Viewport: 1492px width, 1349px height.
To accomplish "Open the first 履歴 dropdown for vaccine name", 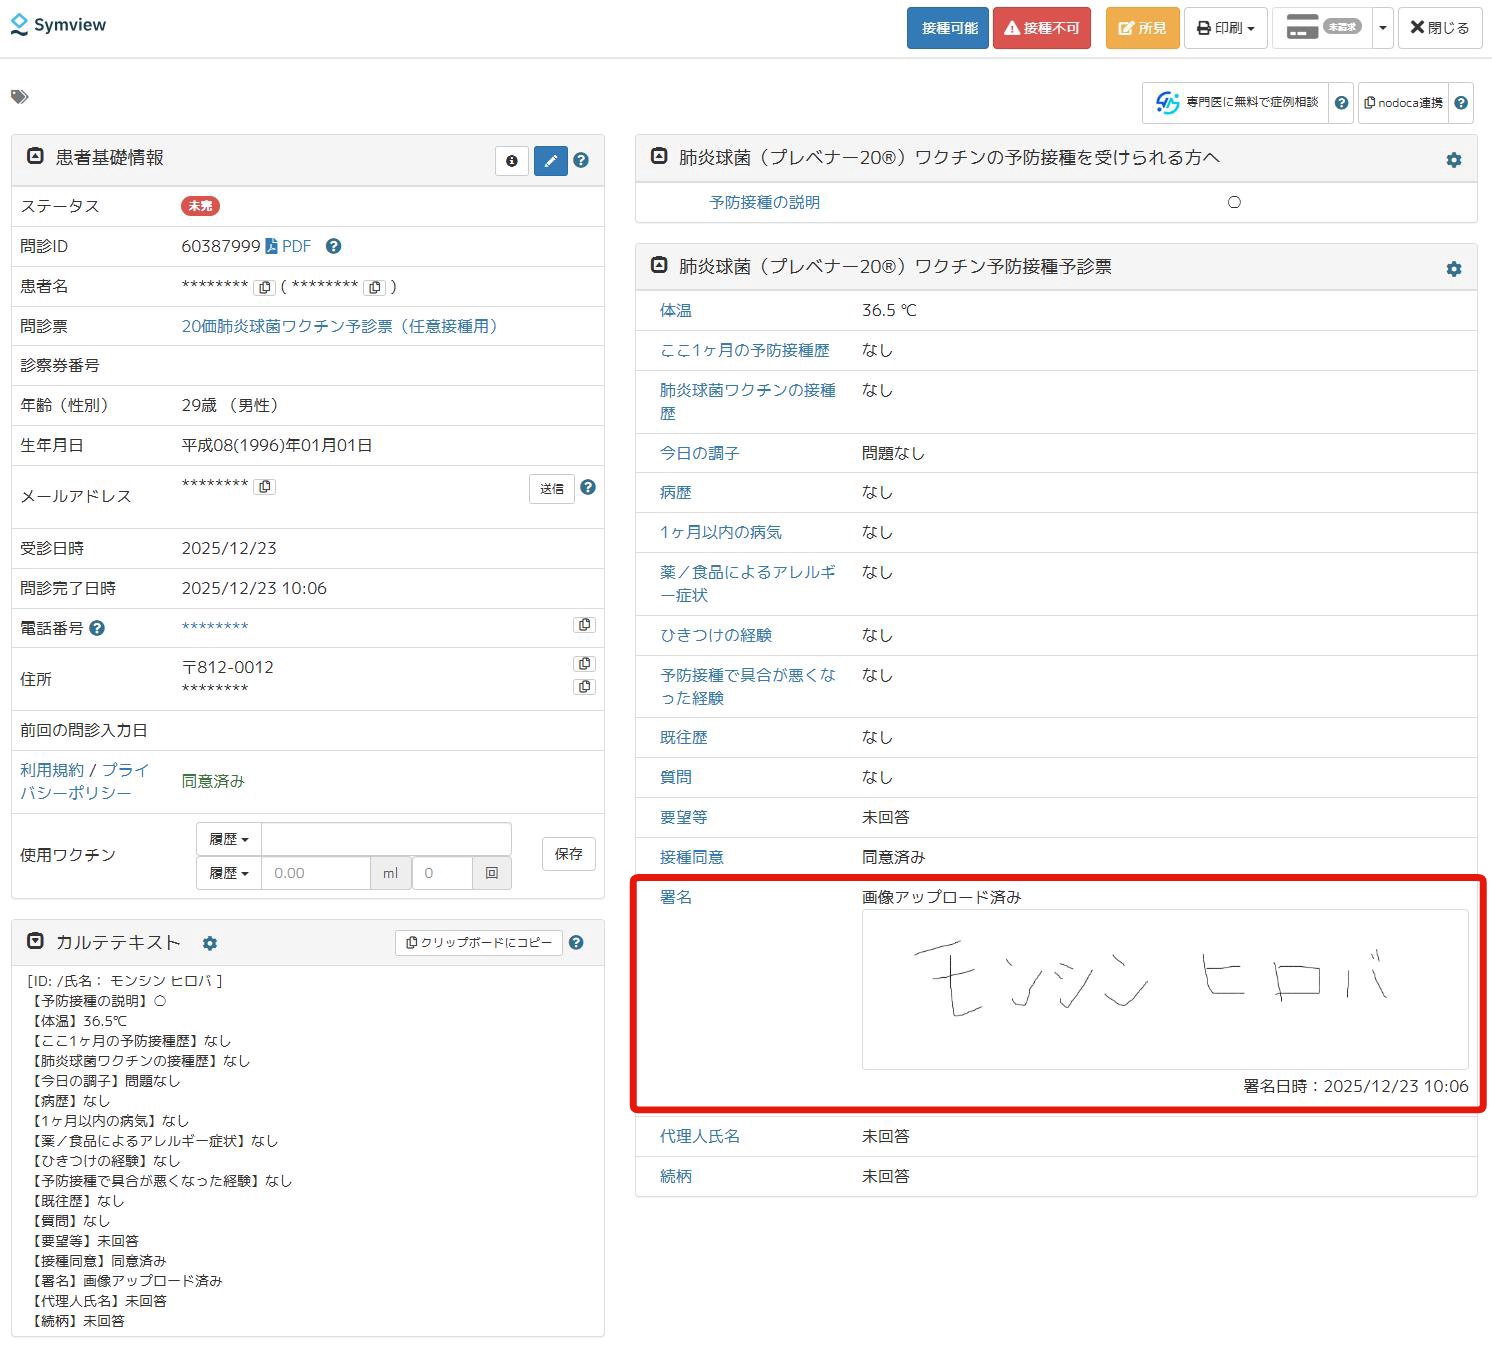I will [x=229, y=839].
